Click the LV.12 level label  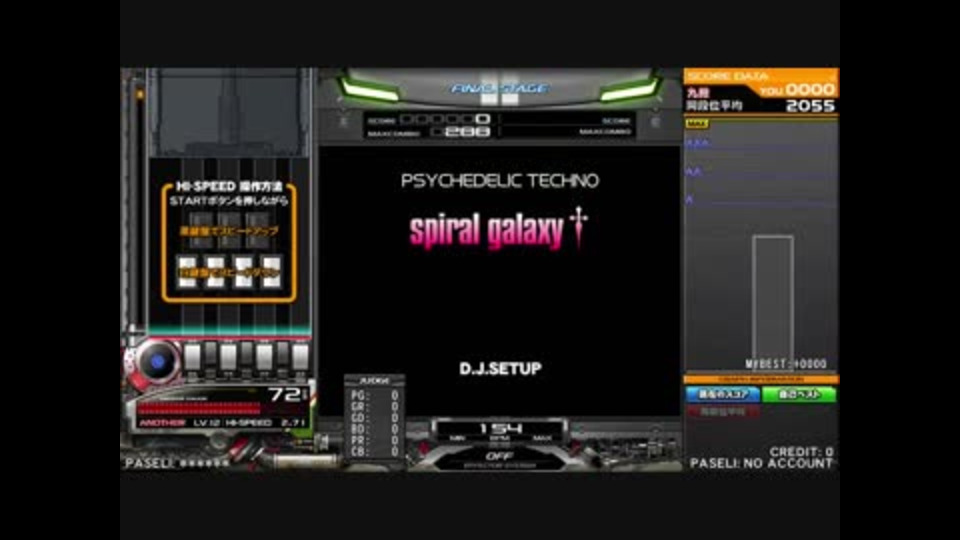(x=206, y=423)
